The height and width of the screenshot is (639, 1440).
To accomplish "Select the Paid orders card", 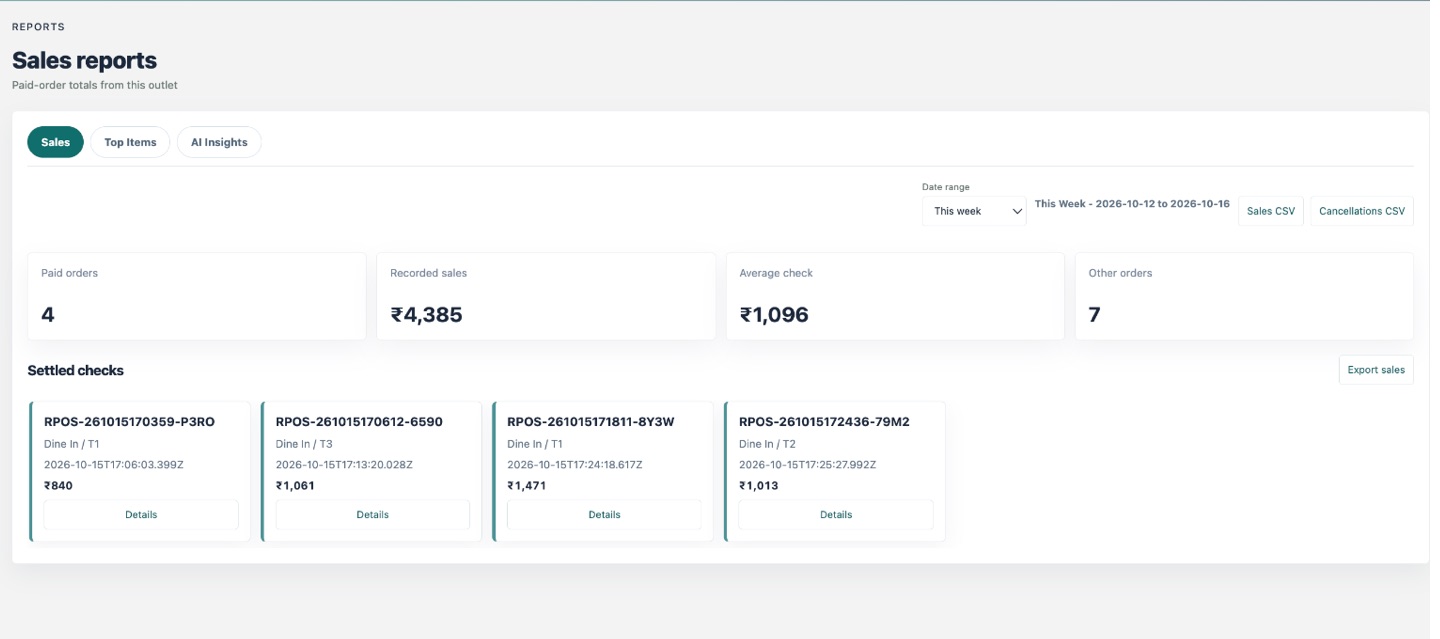I will 197,296.
